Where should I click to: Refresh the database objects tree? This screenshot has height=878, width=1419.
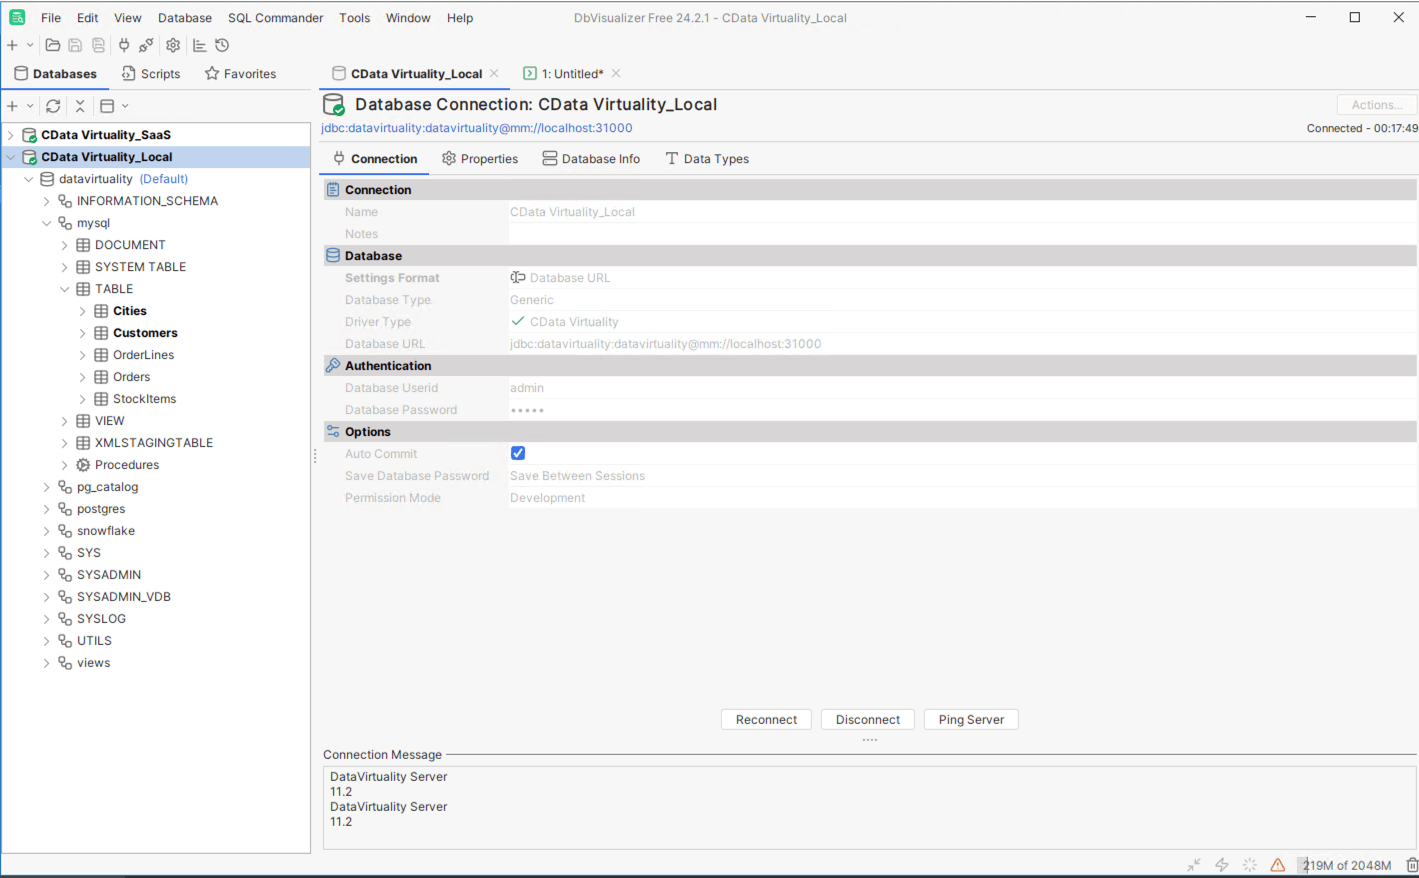(53, 106)
